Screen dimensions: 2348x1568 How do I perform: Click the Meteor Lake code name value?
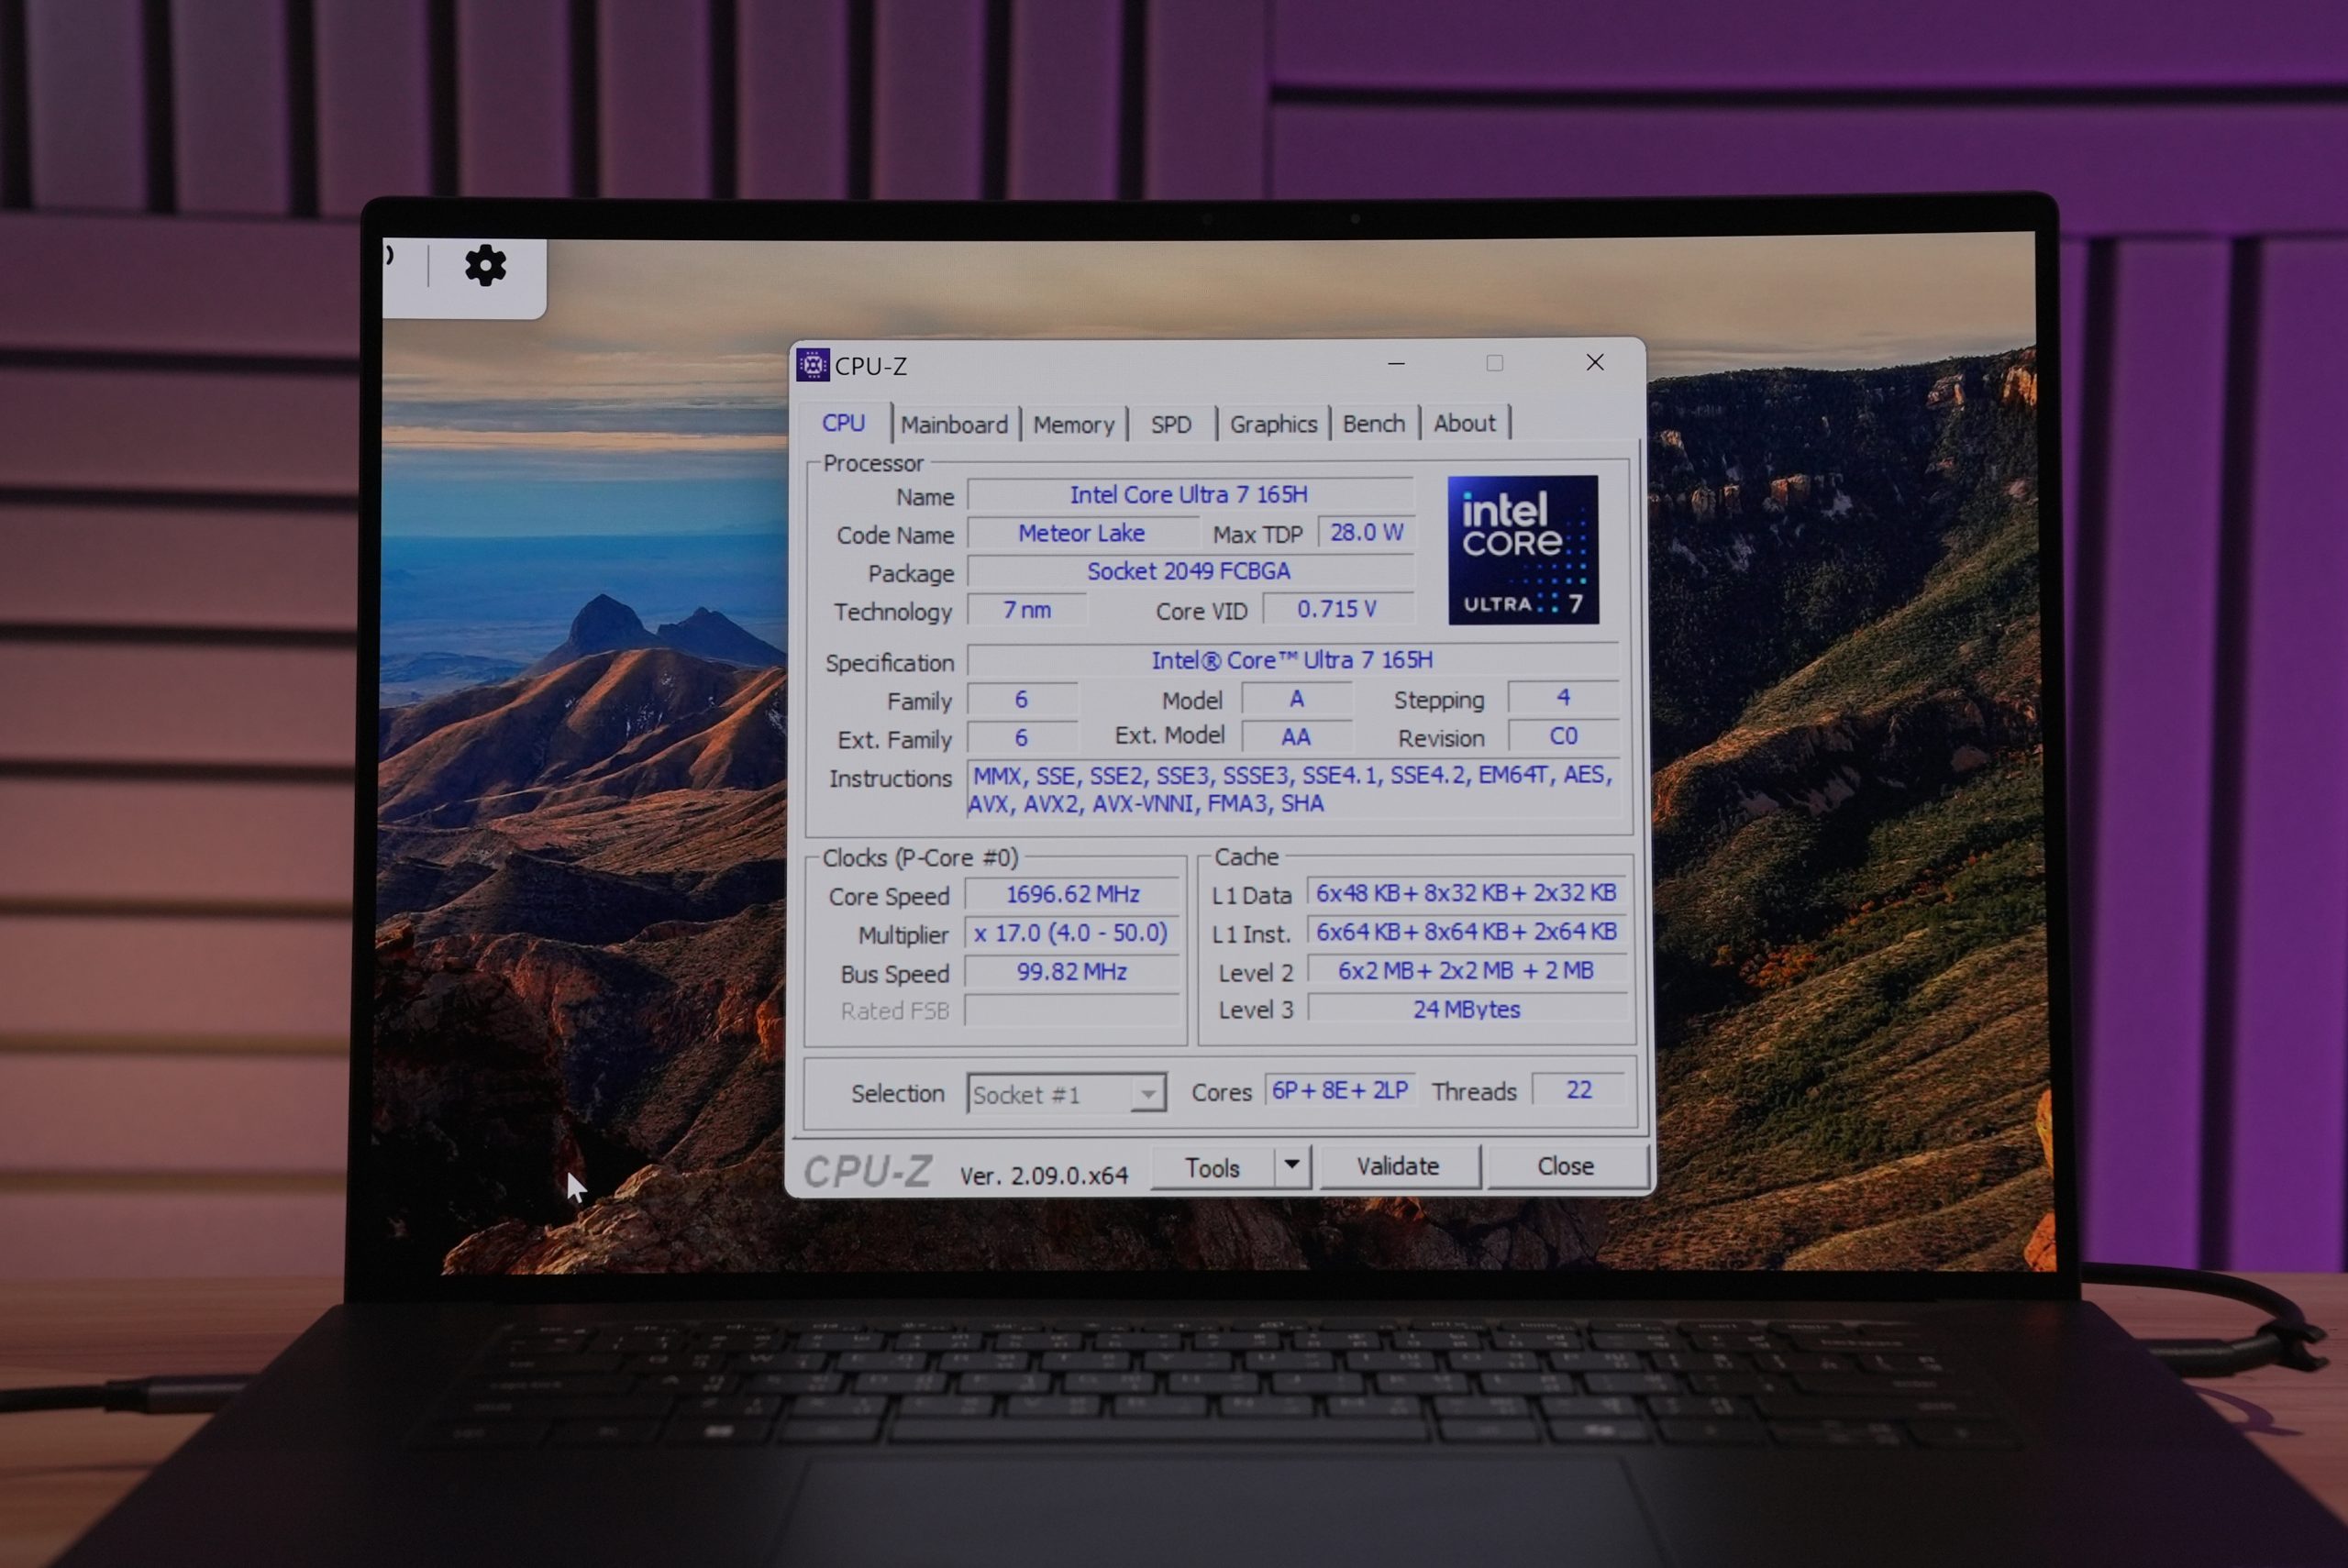1082,533
